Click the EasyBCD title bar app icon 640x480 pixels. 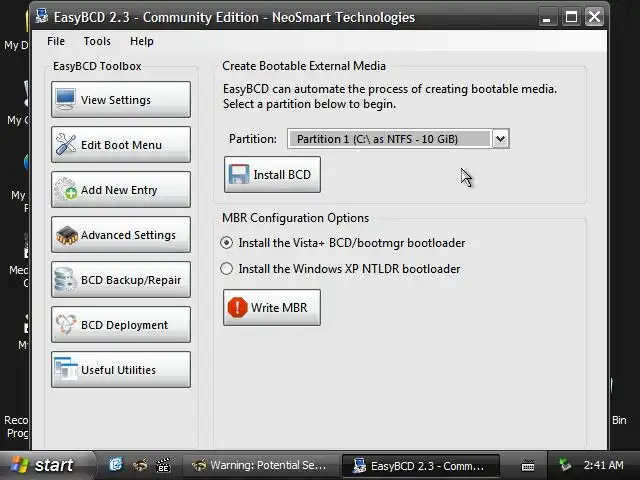tap(42, 16)
